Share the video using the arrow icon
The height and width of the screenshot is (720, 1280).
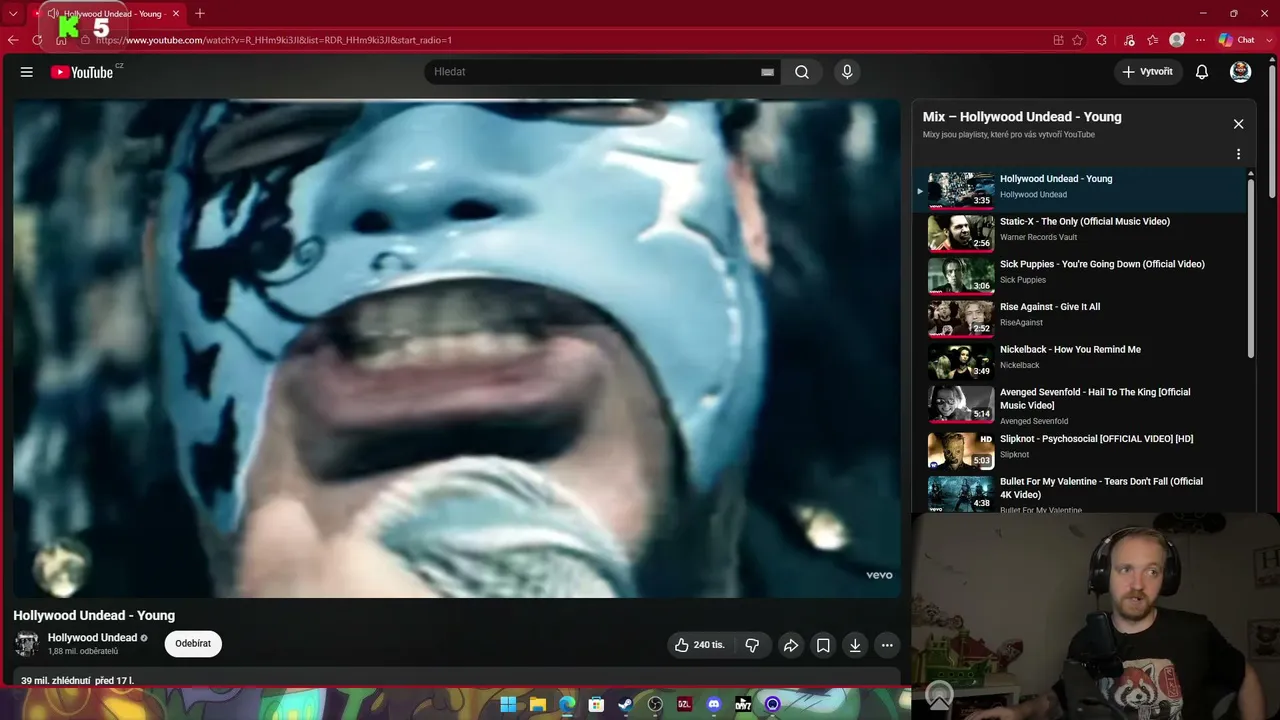pyautogui.click(x=790, y=645)
